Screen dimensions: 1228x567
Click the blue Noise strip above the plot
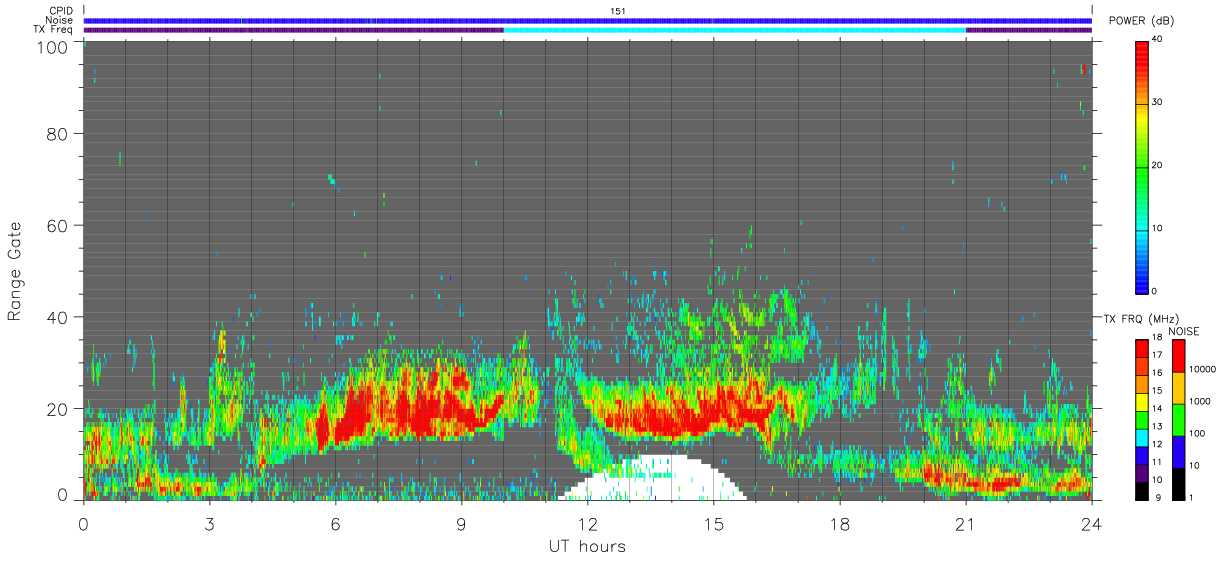point(587,20)
